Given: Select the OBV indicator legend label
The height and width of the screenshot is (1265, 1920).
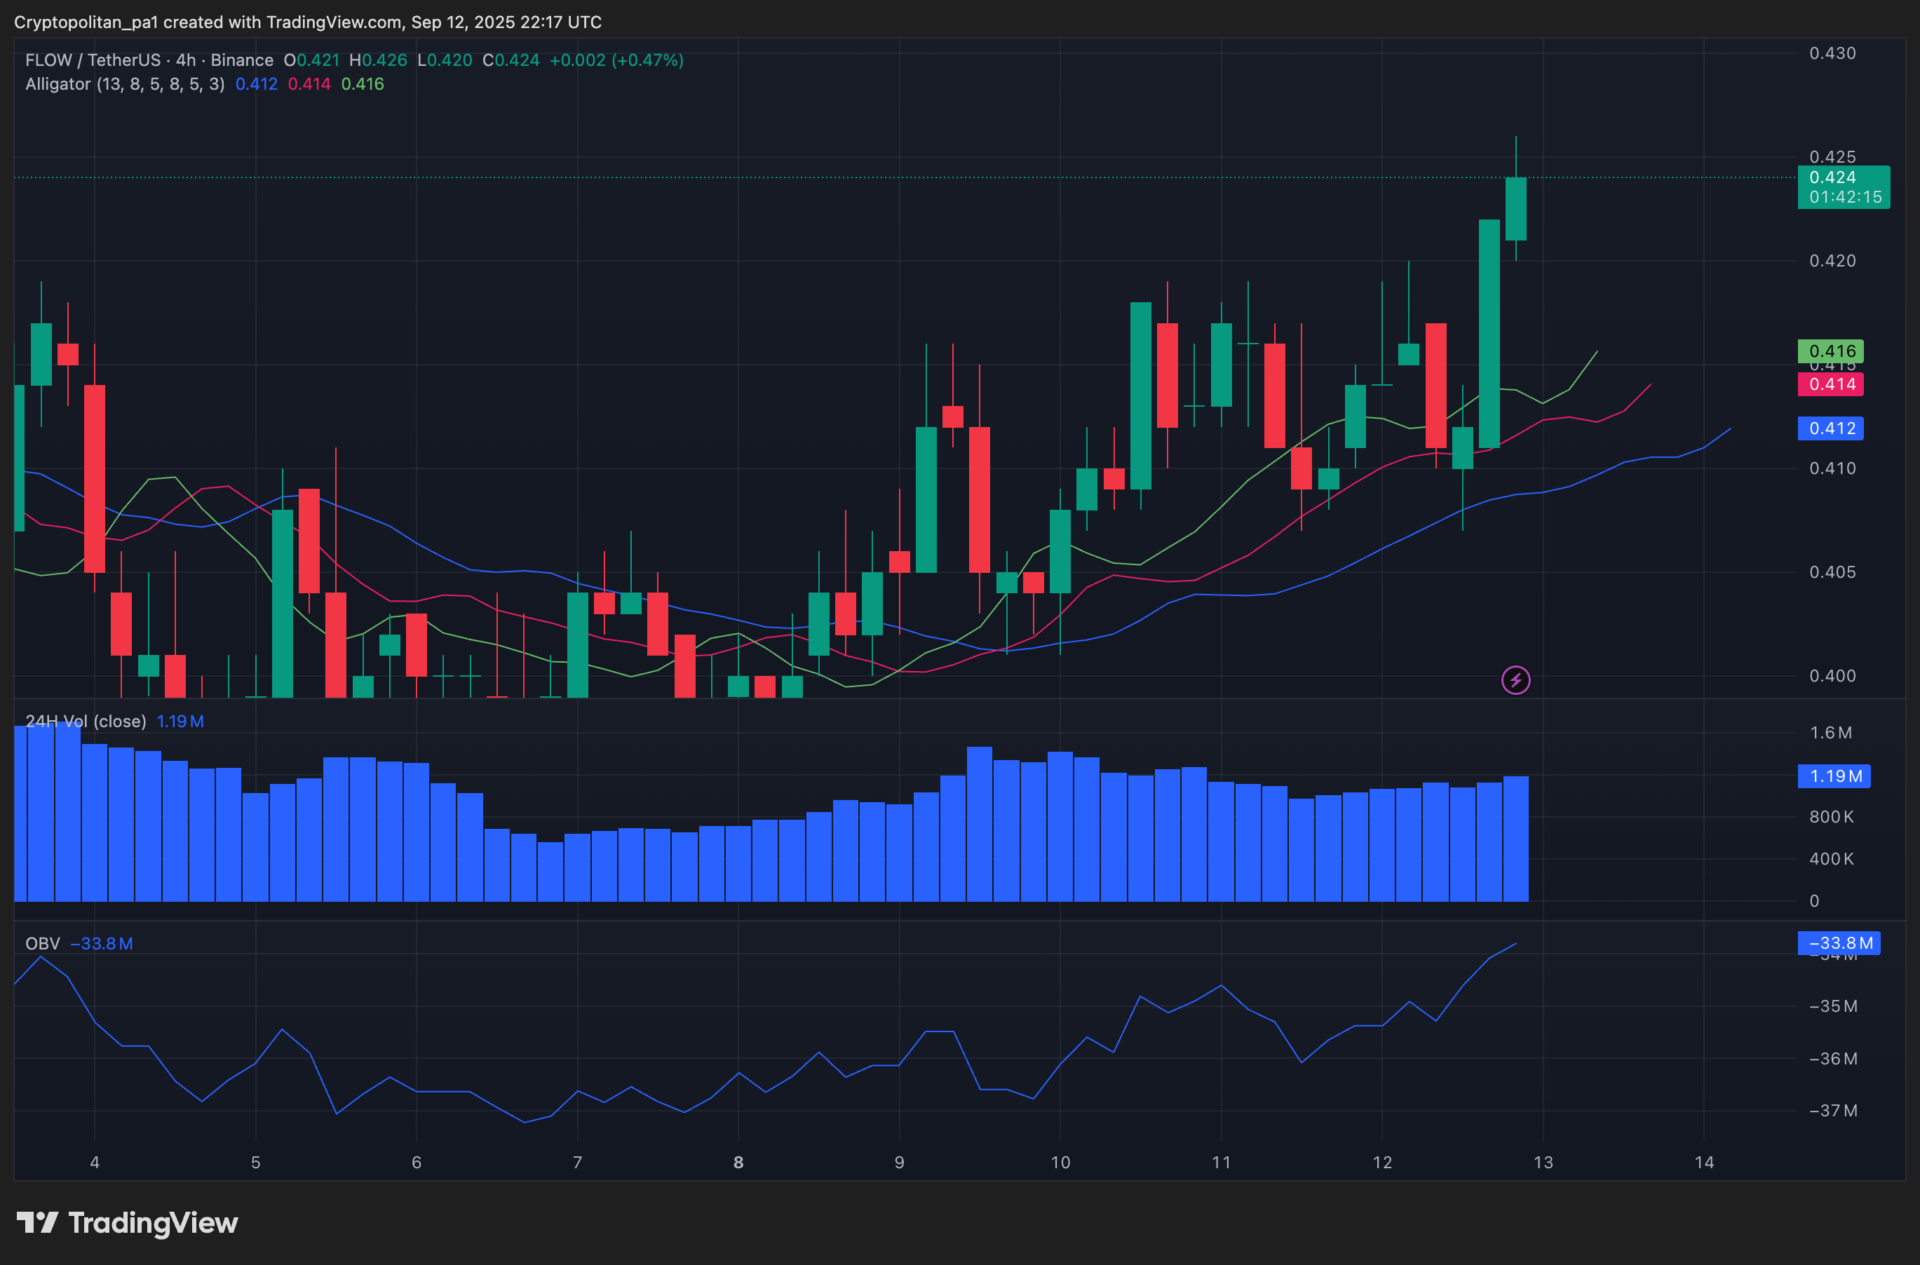Looking at the screenshot, I should click(x=42, y=943).
